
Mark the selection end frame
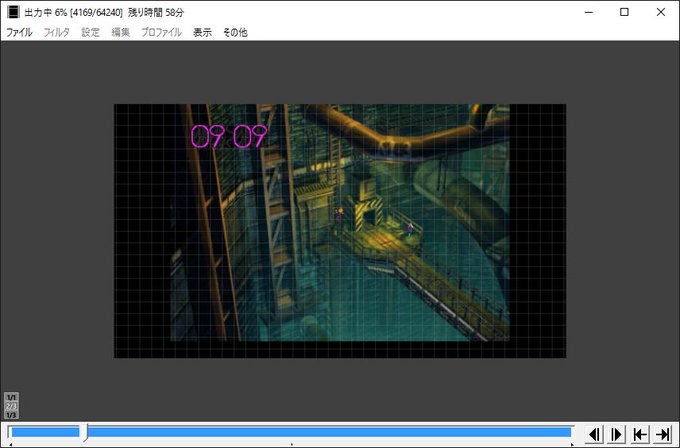(663, 434)
